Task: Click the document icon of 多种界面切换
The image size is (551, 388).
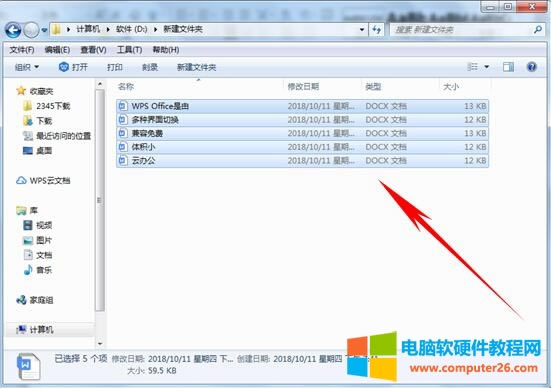Action: click(x=123, y=119)
